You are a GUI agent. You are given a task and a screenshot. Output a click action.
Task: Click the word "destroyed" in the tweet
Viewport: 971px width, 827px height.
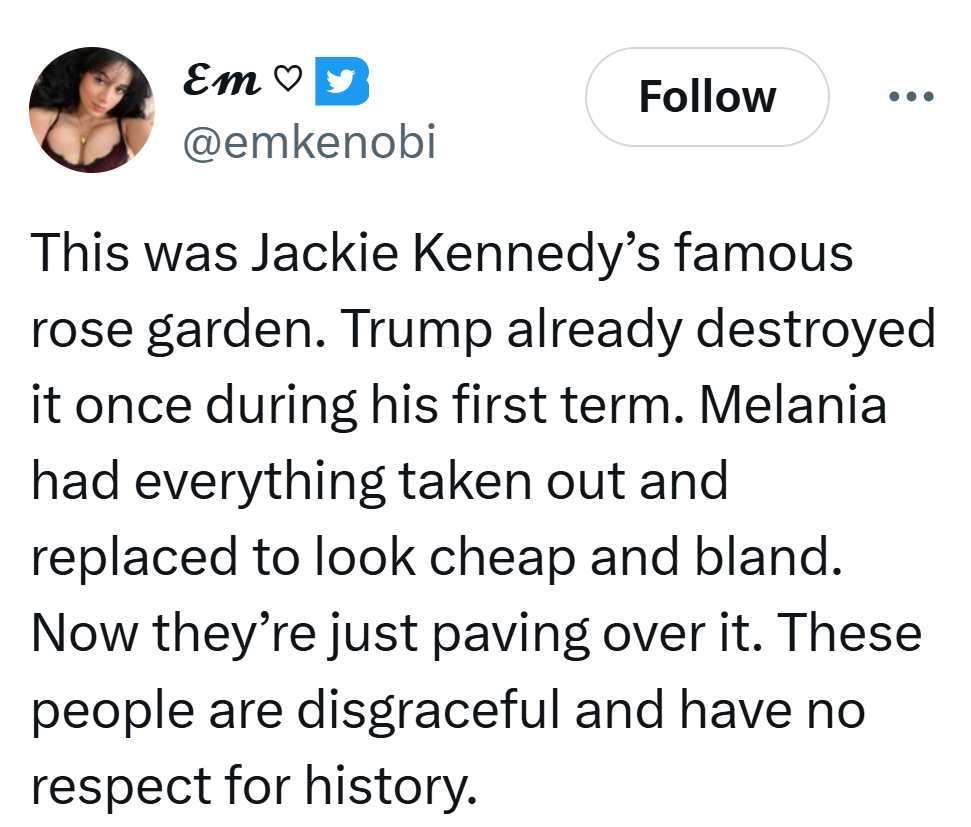pyautogui.click(x=815, y=330)
